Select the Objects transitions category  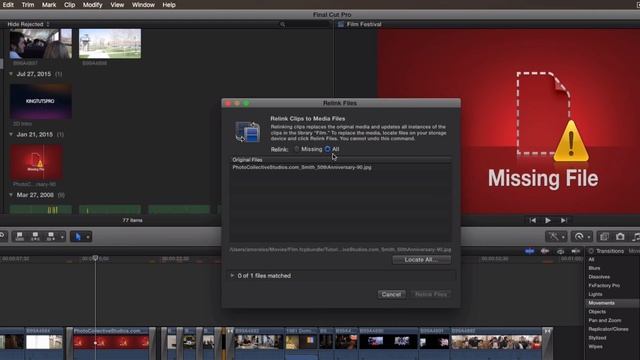pos(597,311)
